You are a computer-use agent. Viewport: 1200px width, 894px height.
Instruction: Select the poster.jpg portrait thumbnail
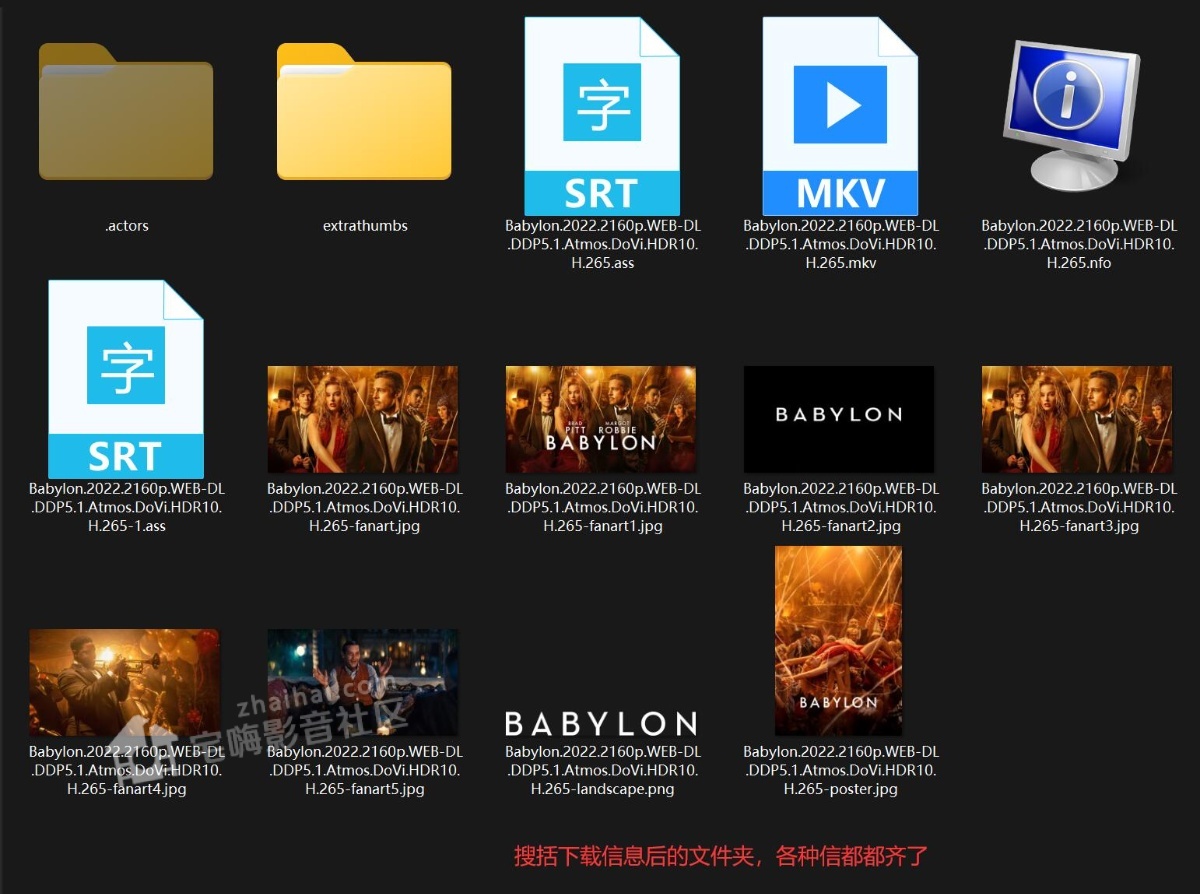[839, 641]
